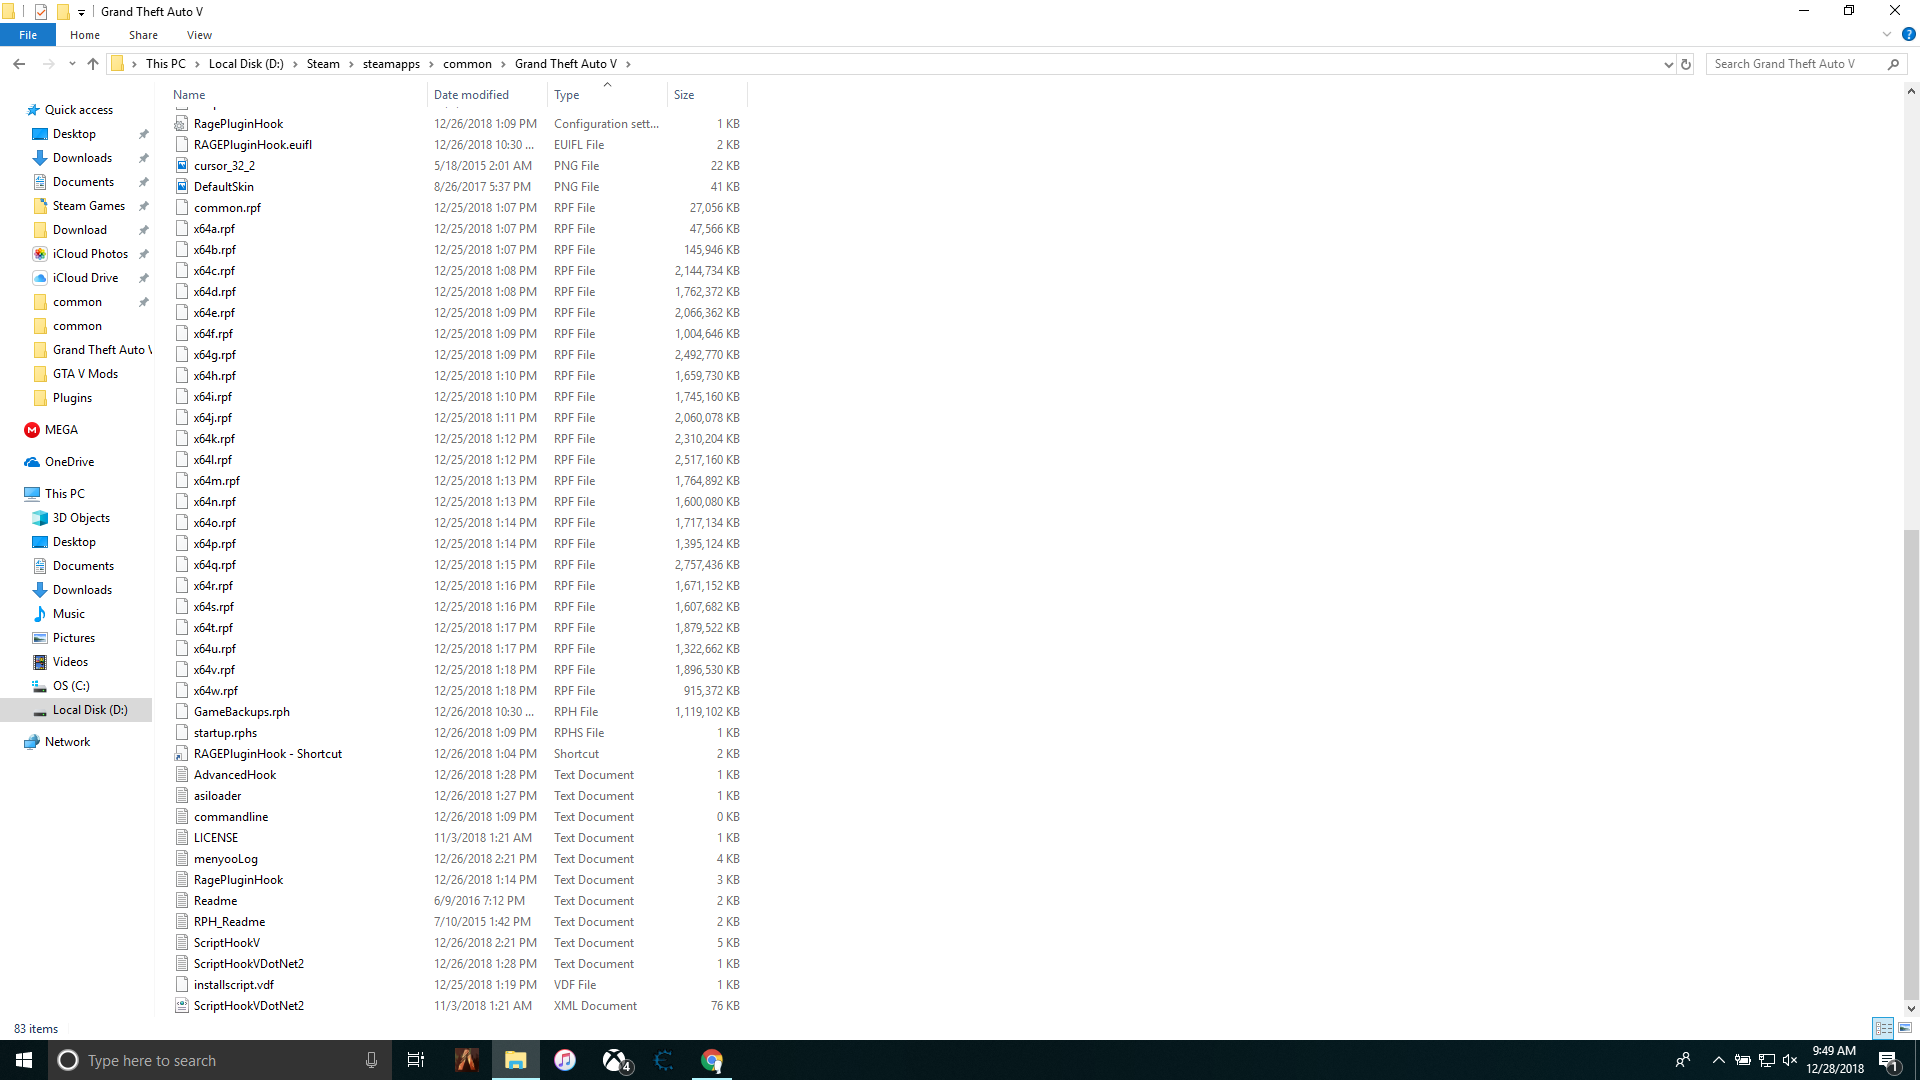
Task: Open MEGA in the navigation pane
Action: pos(60,430)
